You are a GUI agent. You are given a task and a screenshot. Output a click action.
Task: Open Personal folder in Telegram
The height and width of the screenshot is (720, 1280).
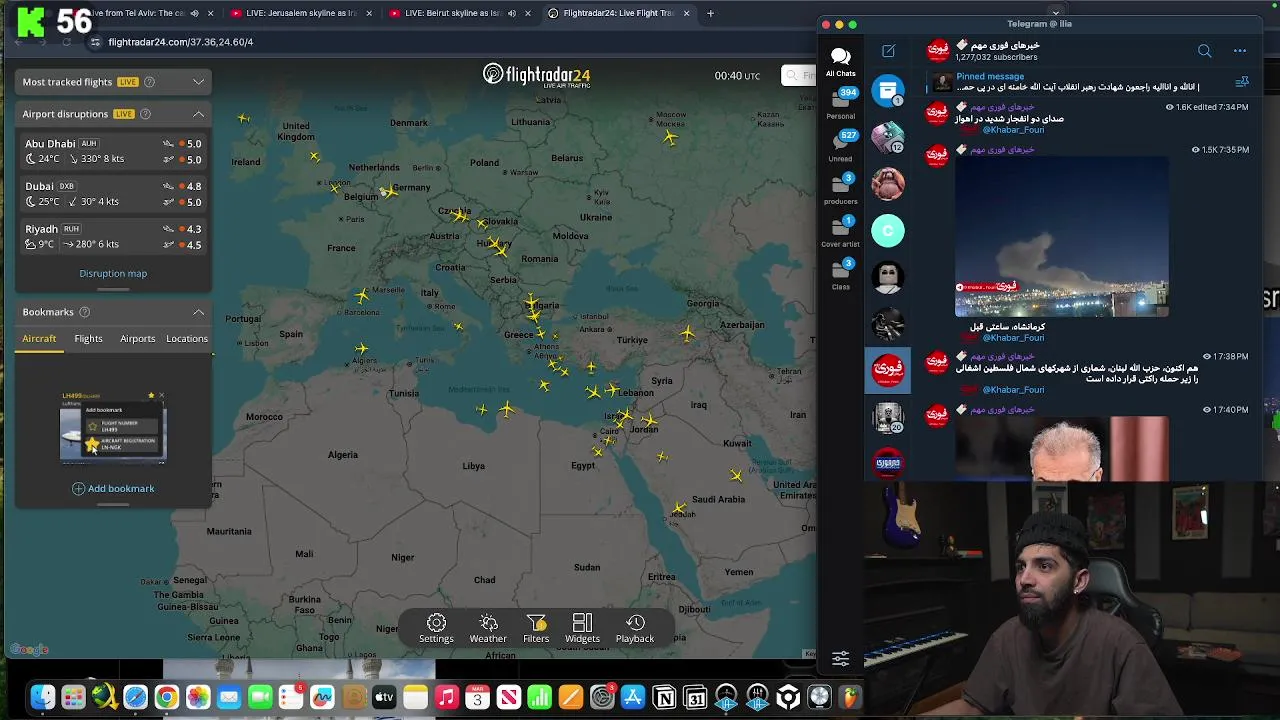(840, 104)
